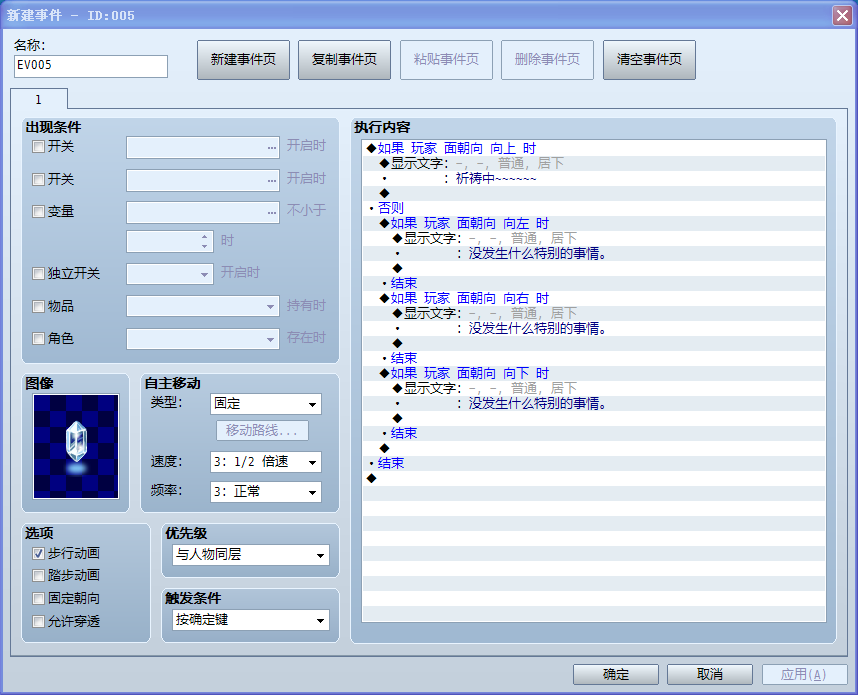Open the 独立开关 selection dropdown
858x695 pixels.
170,274
